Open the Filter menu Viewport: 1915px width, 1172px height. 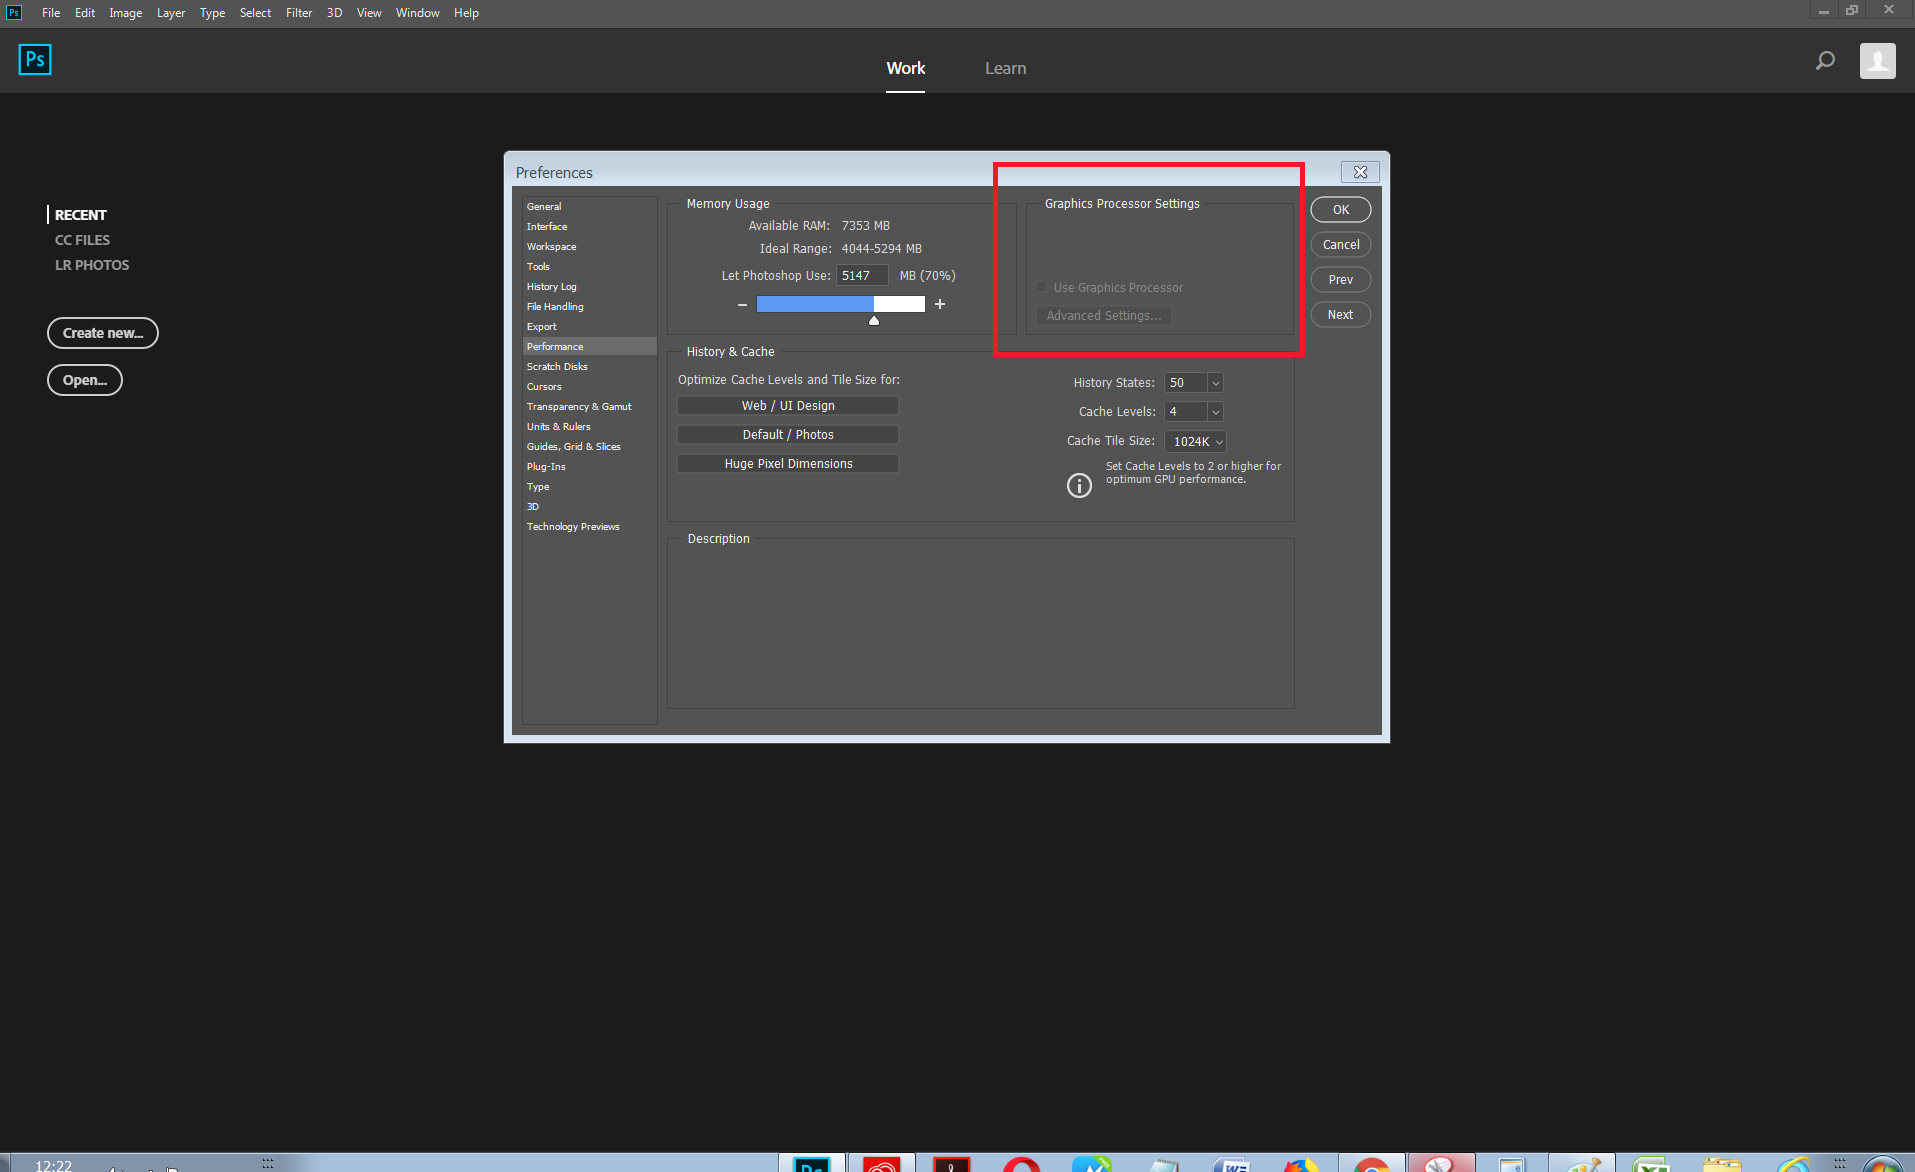pos(299,13)
